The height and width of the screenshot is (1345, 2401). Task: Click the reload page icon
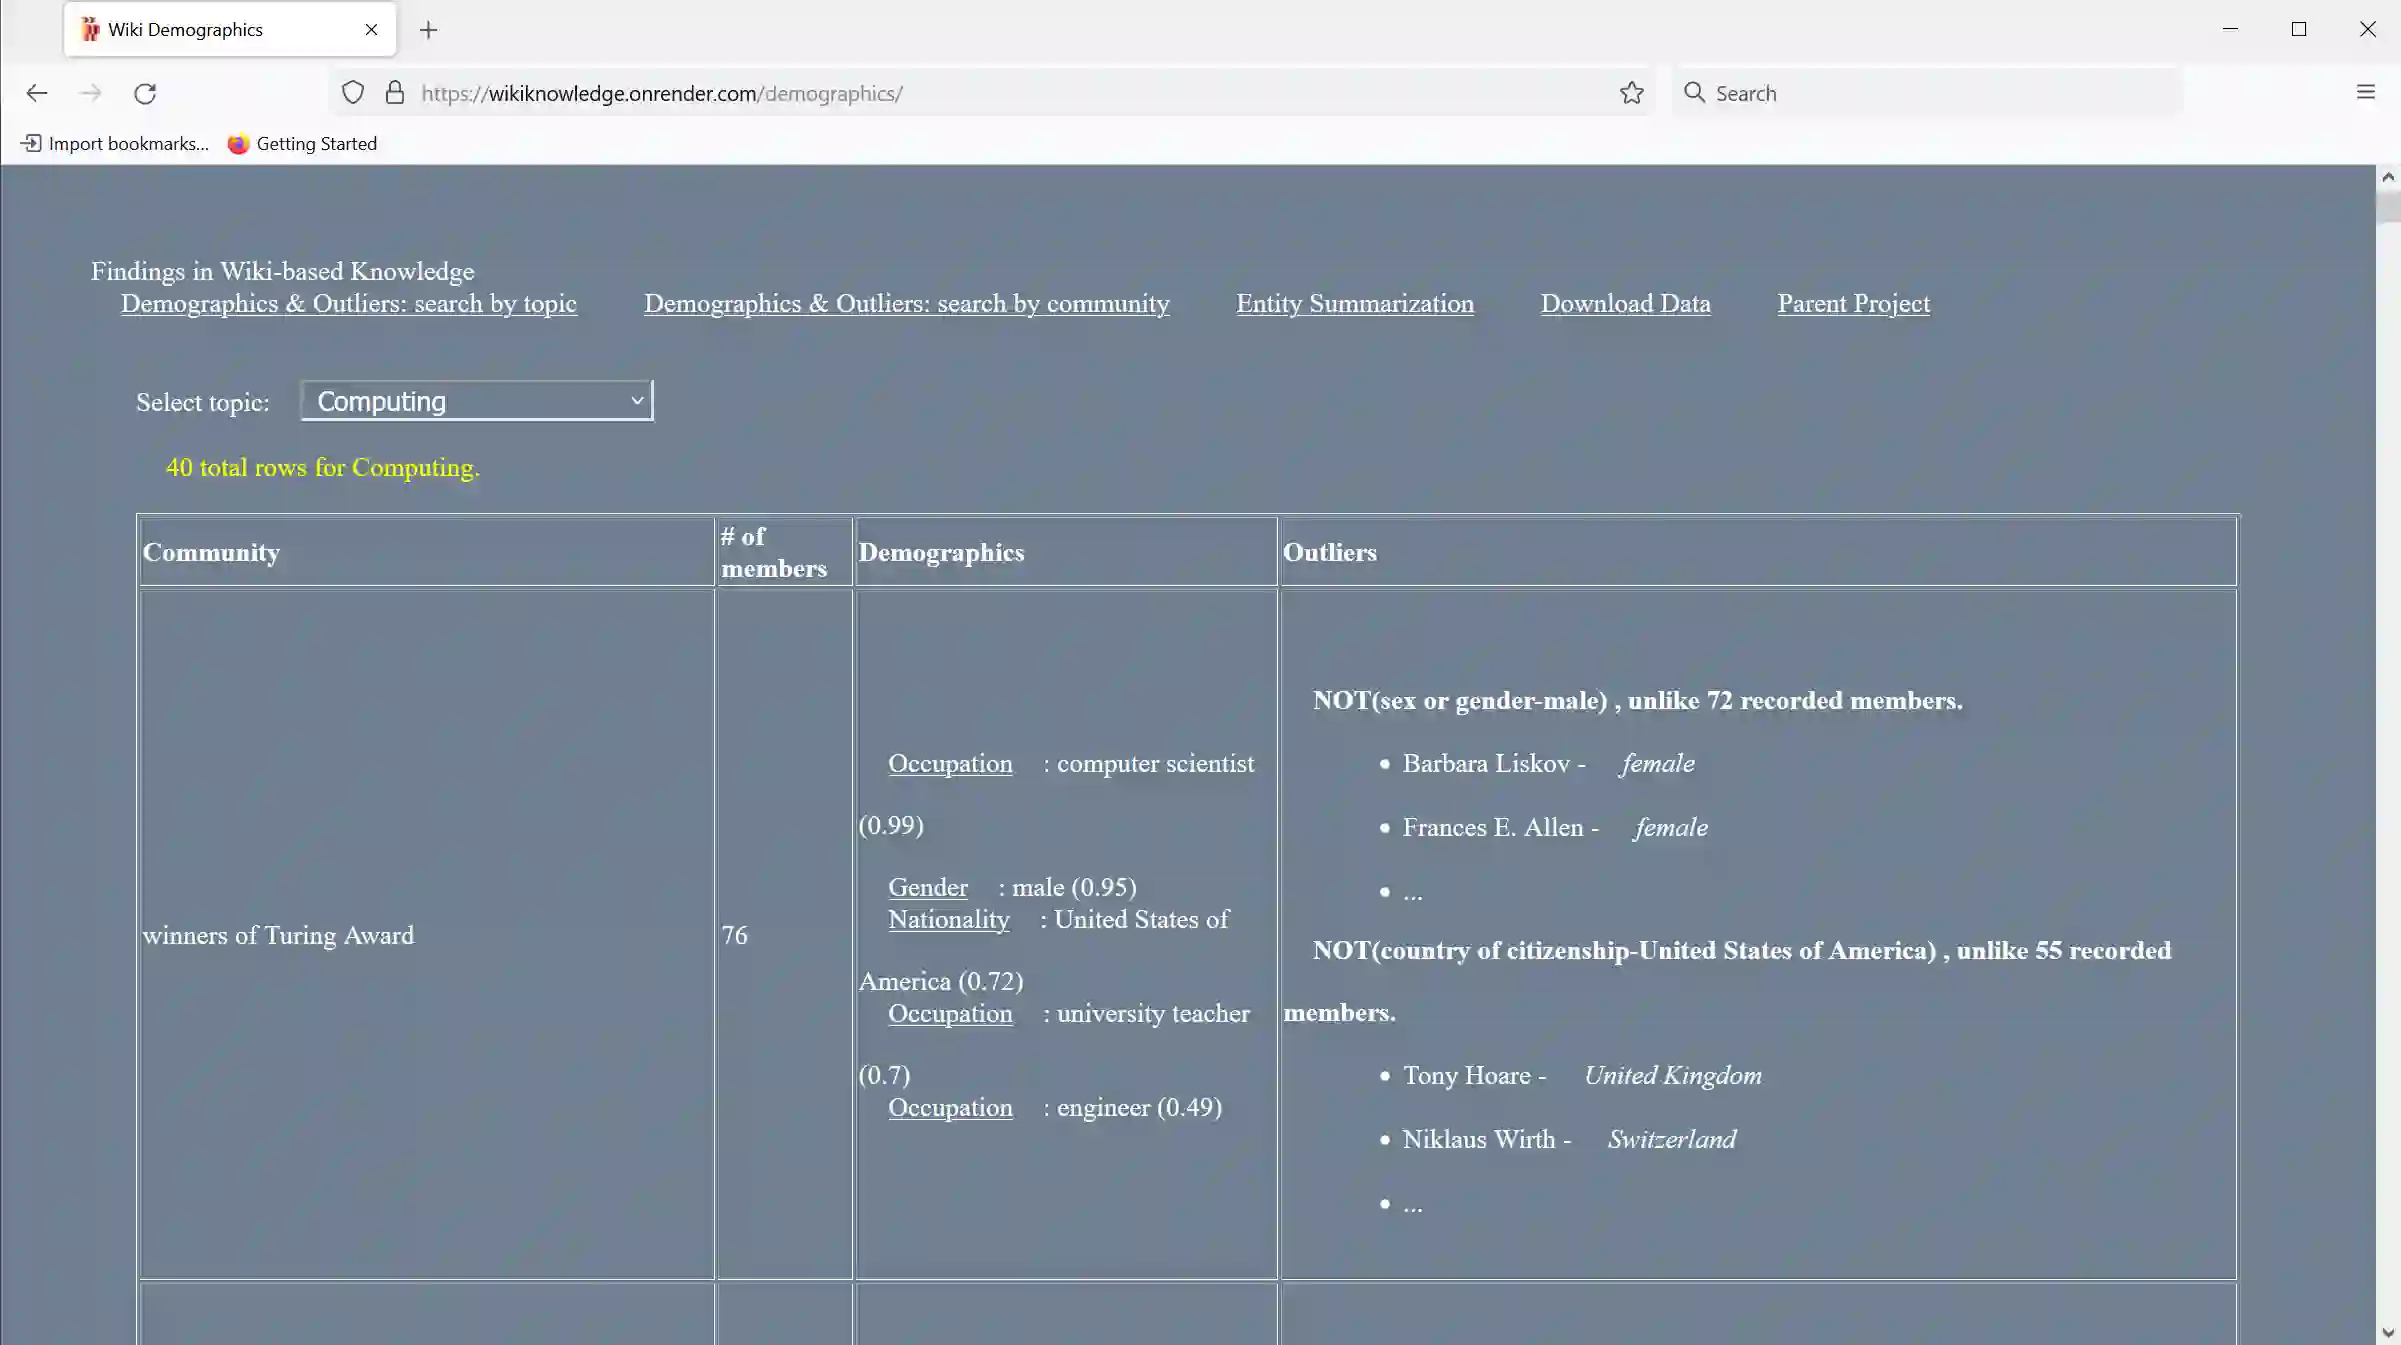pos(145,93)
